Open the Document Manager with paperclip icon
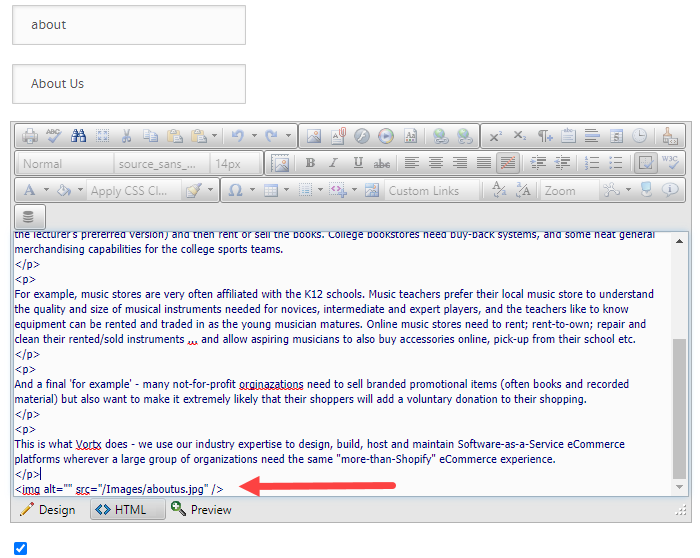 [x=338, y=136]
